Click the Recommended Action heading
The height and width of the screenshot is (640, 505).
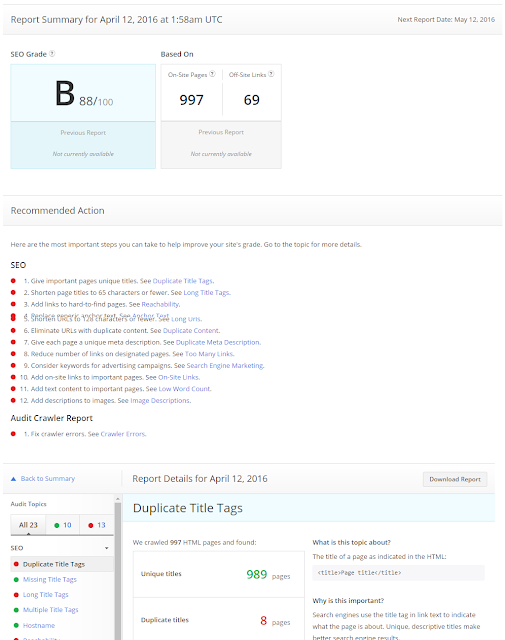[x=58, y=211]
